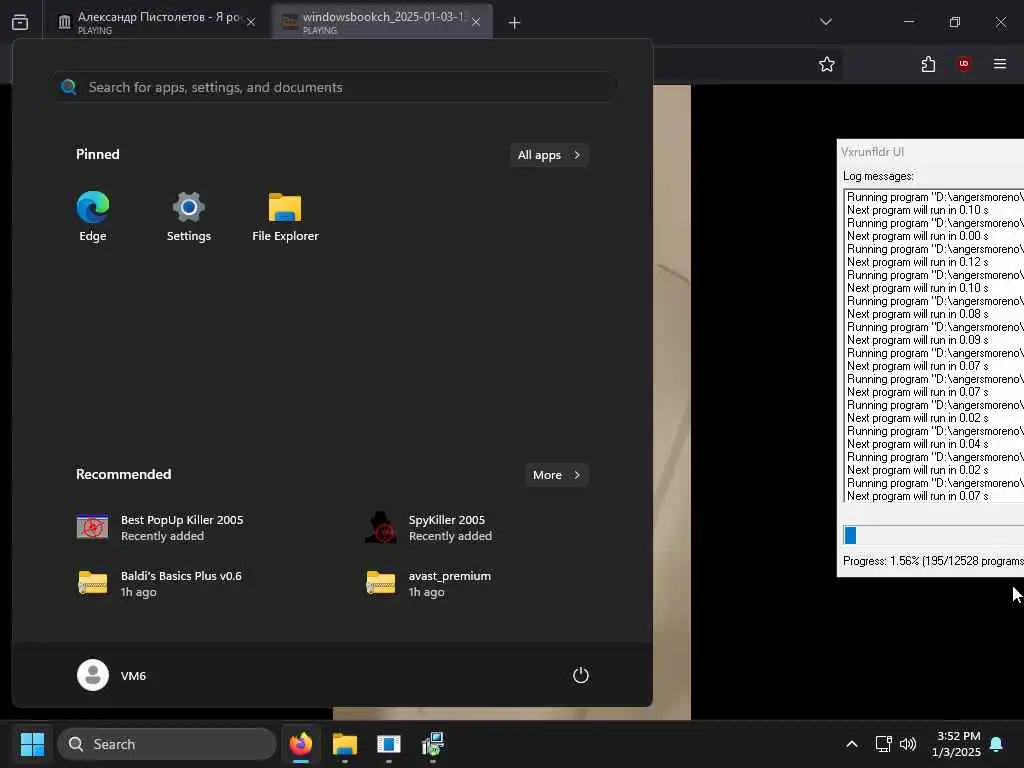Open avast_premium folder recommendation
Screen dimensions: 1024x768
pyautogui.click(x=428, y=583)
